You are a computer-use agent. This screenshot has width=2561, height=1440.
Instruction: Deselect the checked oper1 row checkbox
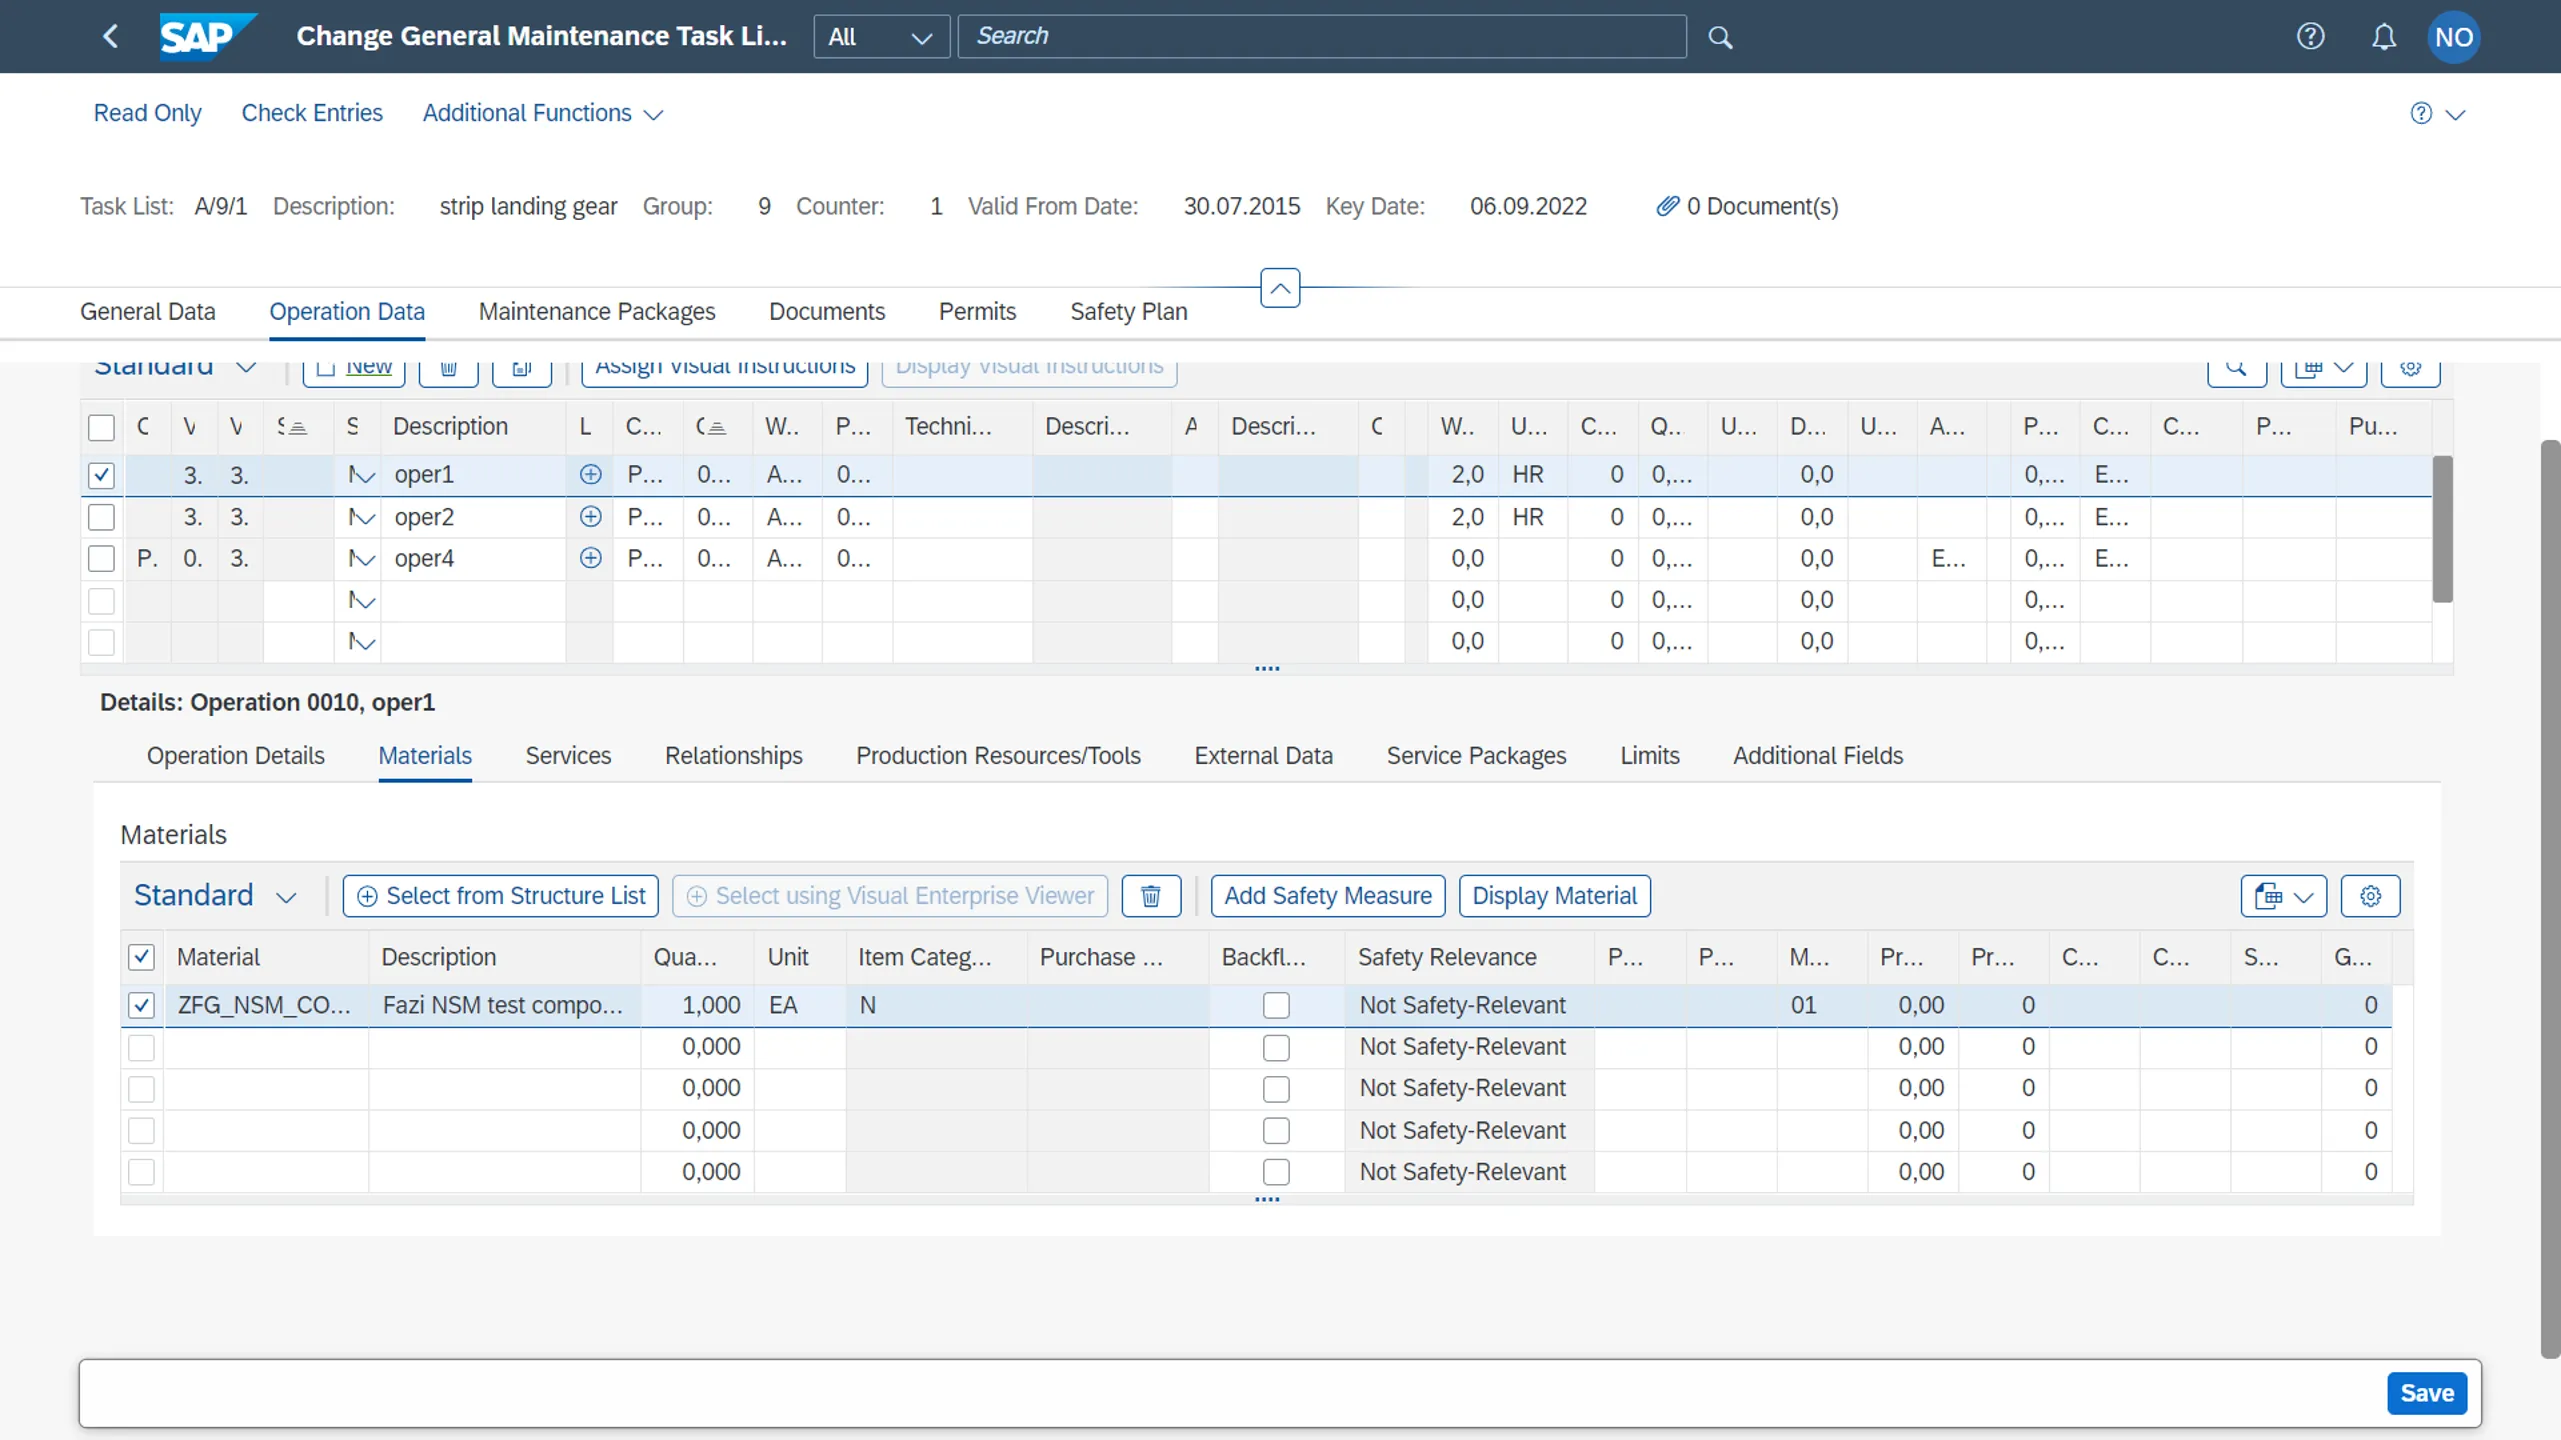coord(101,474)
